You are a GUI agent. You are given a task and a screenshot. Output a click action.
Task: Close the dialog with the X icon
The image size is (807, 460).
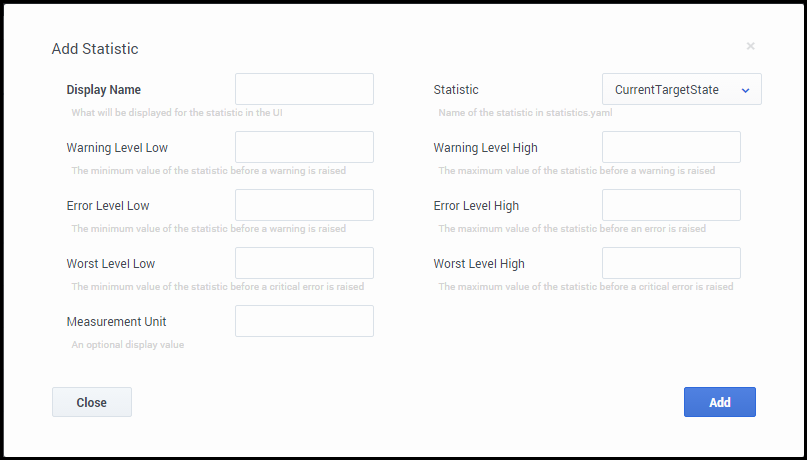(750, 46)
